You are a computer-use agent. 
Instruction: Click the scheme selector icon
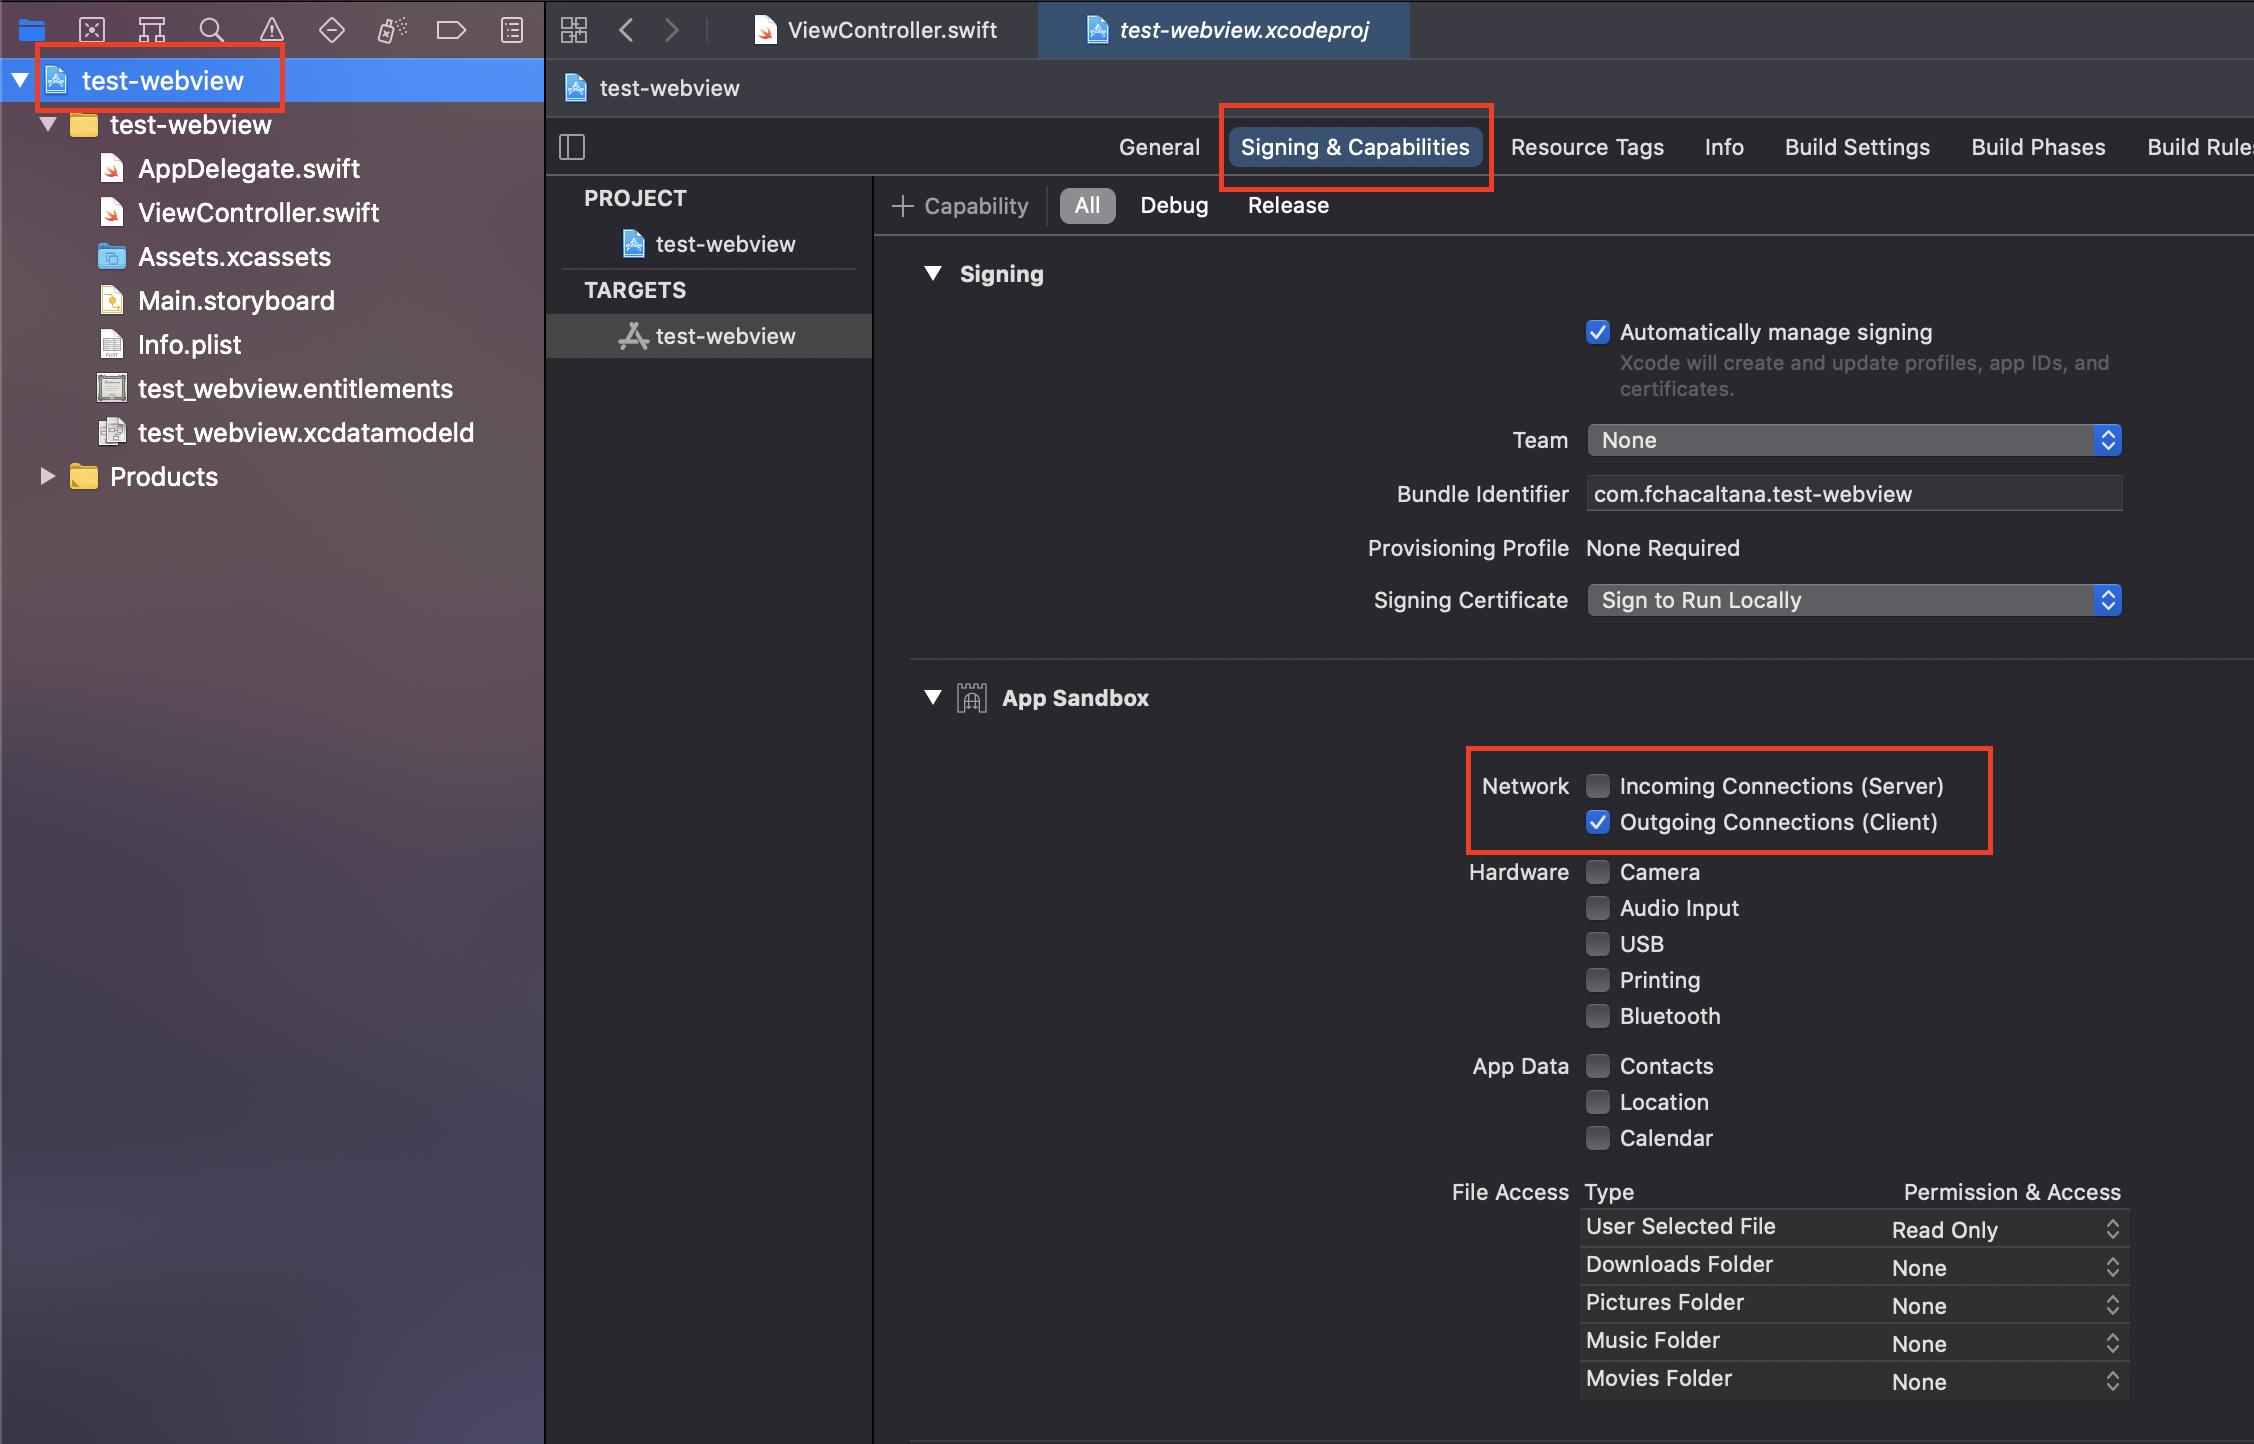(573, 28)
